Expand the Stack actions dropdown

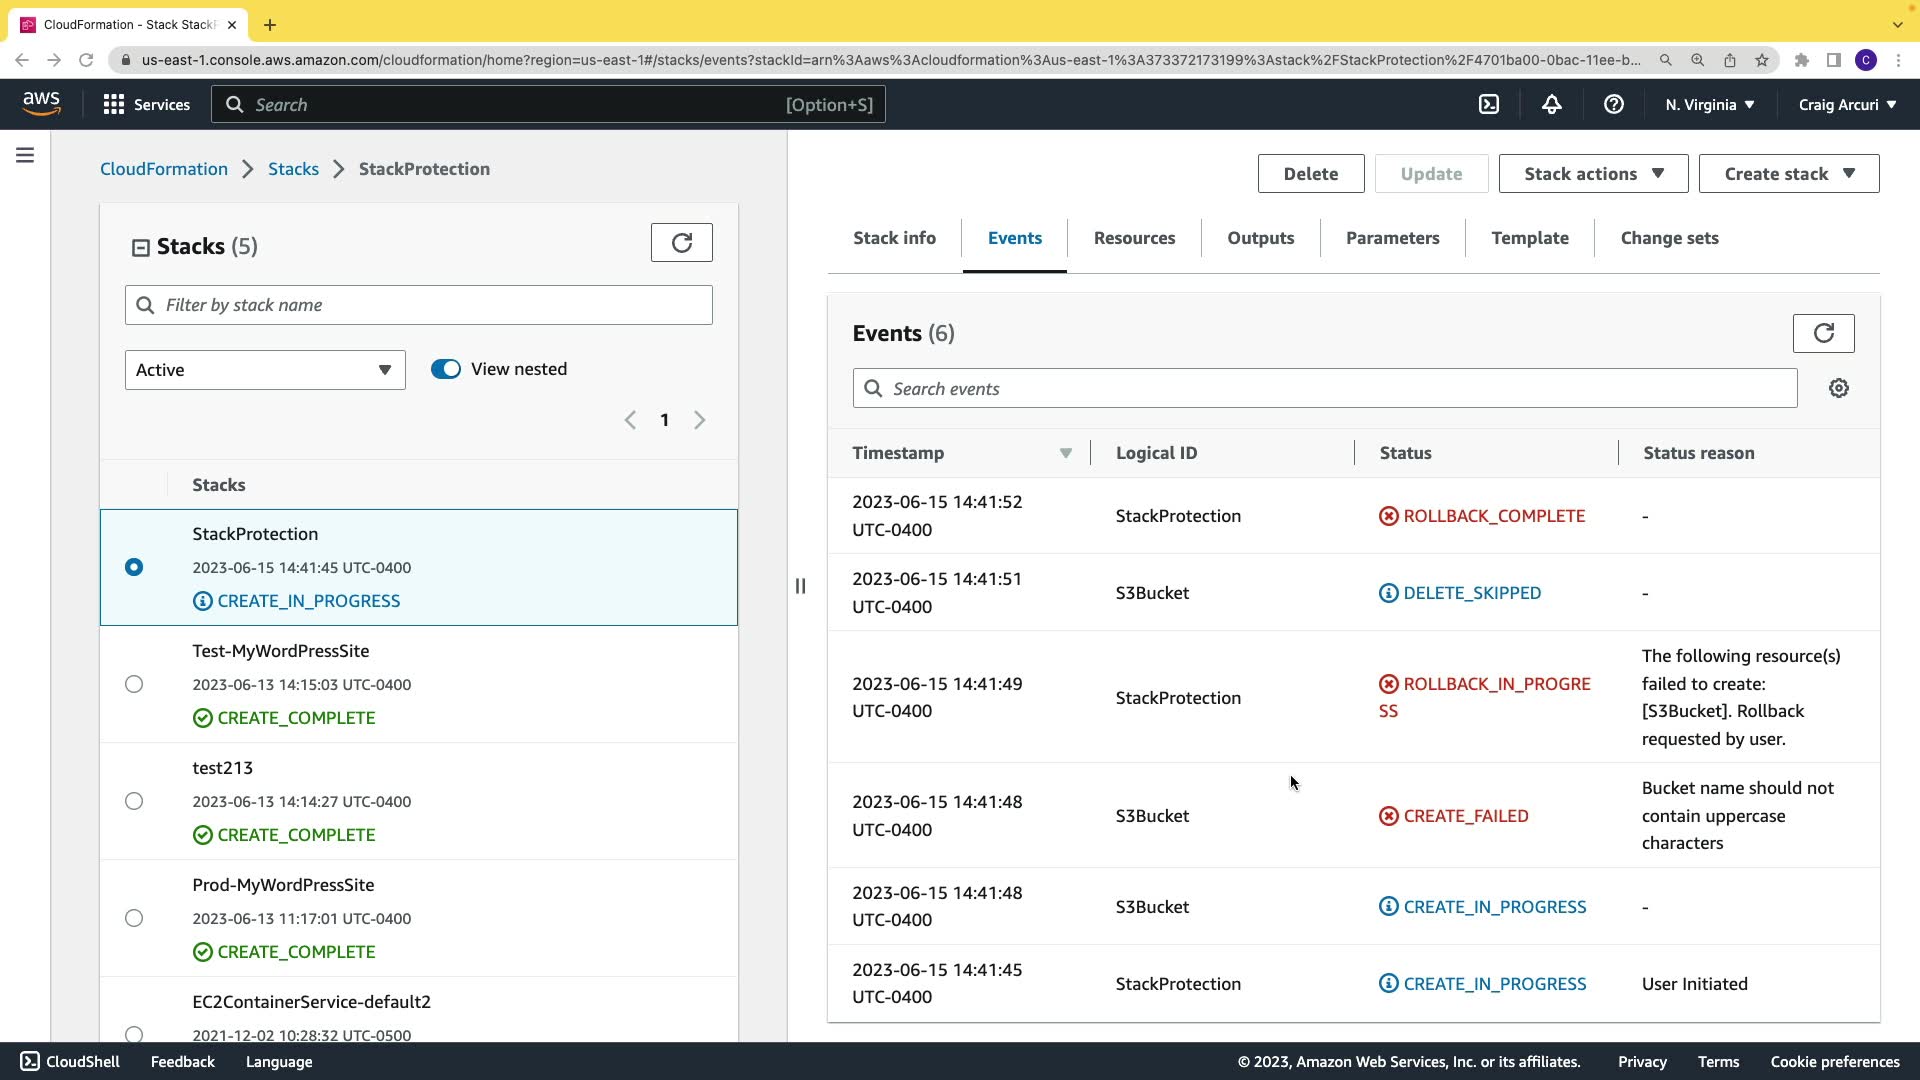pos(1592,174)
